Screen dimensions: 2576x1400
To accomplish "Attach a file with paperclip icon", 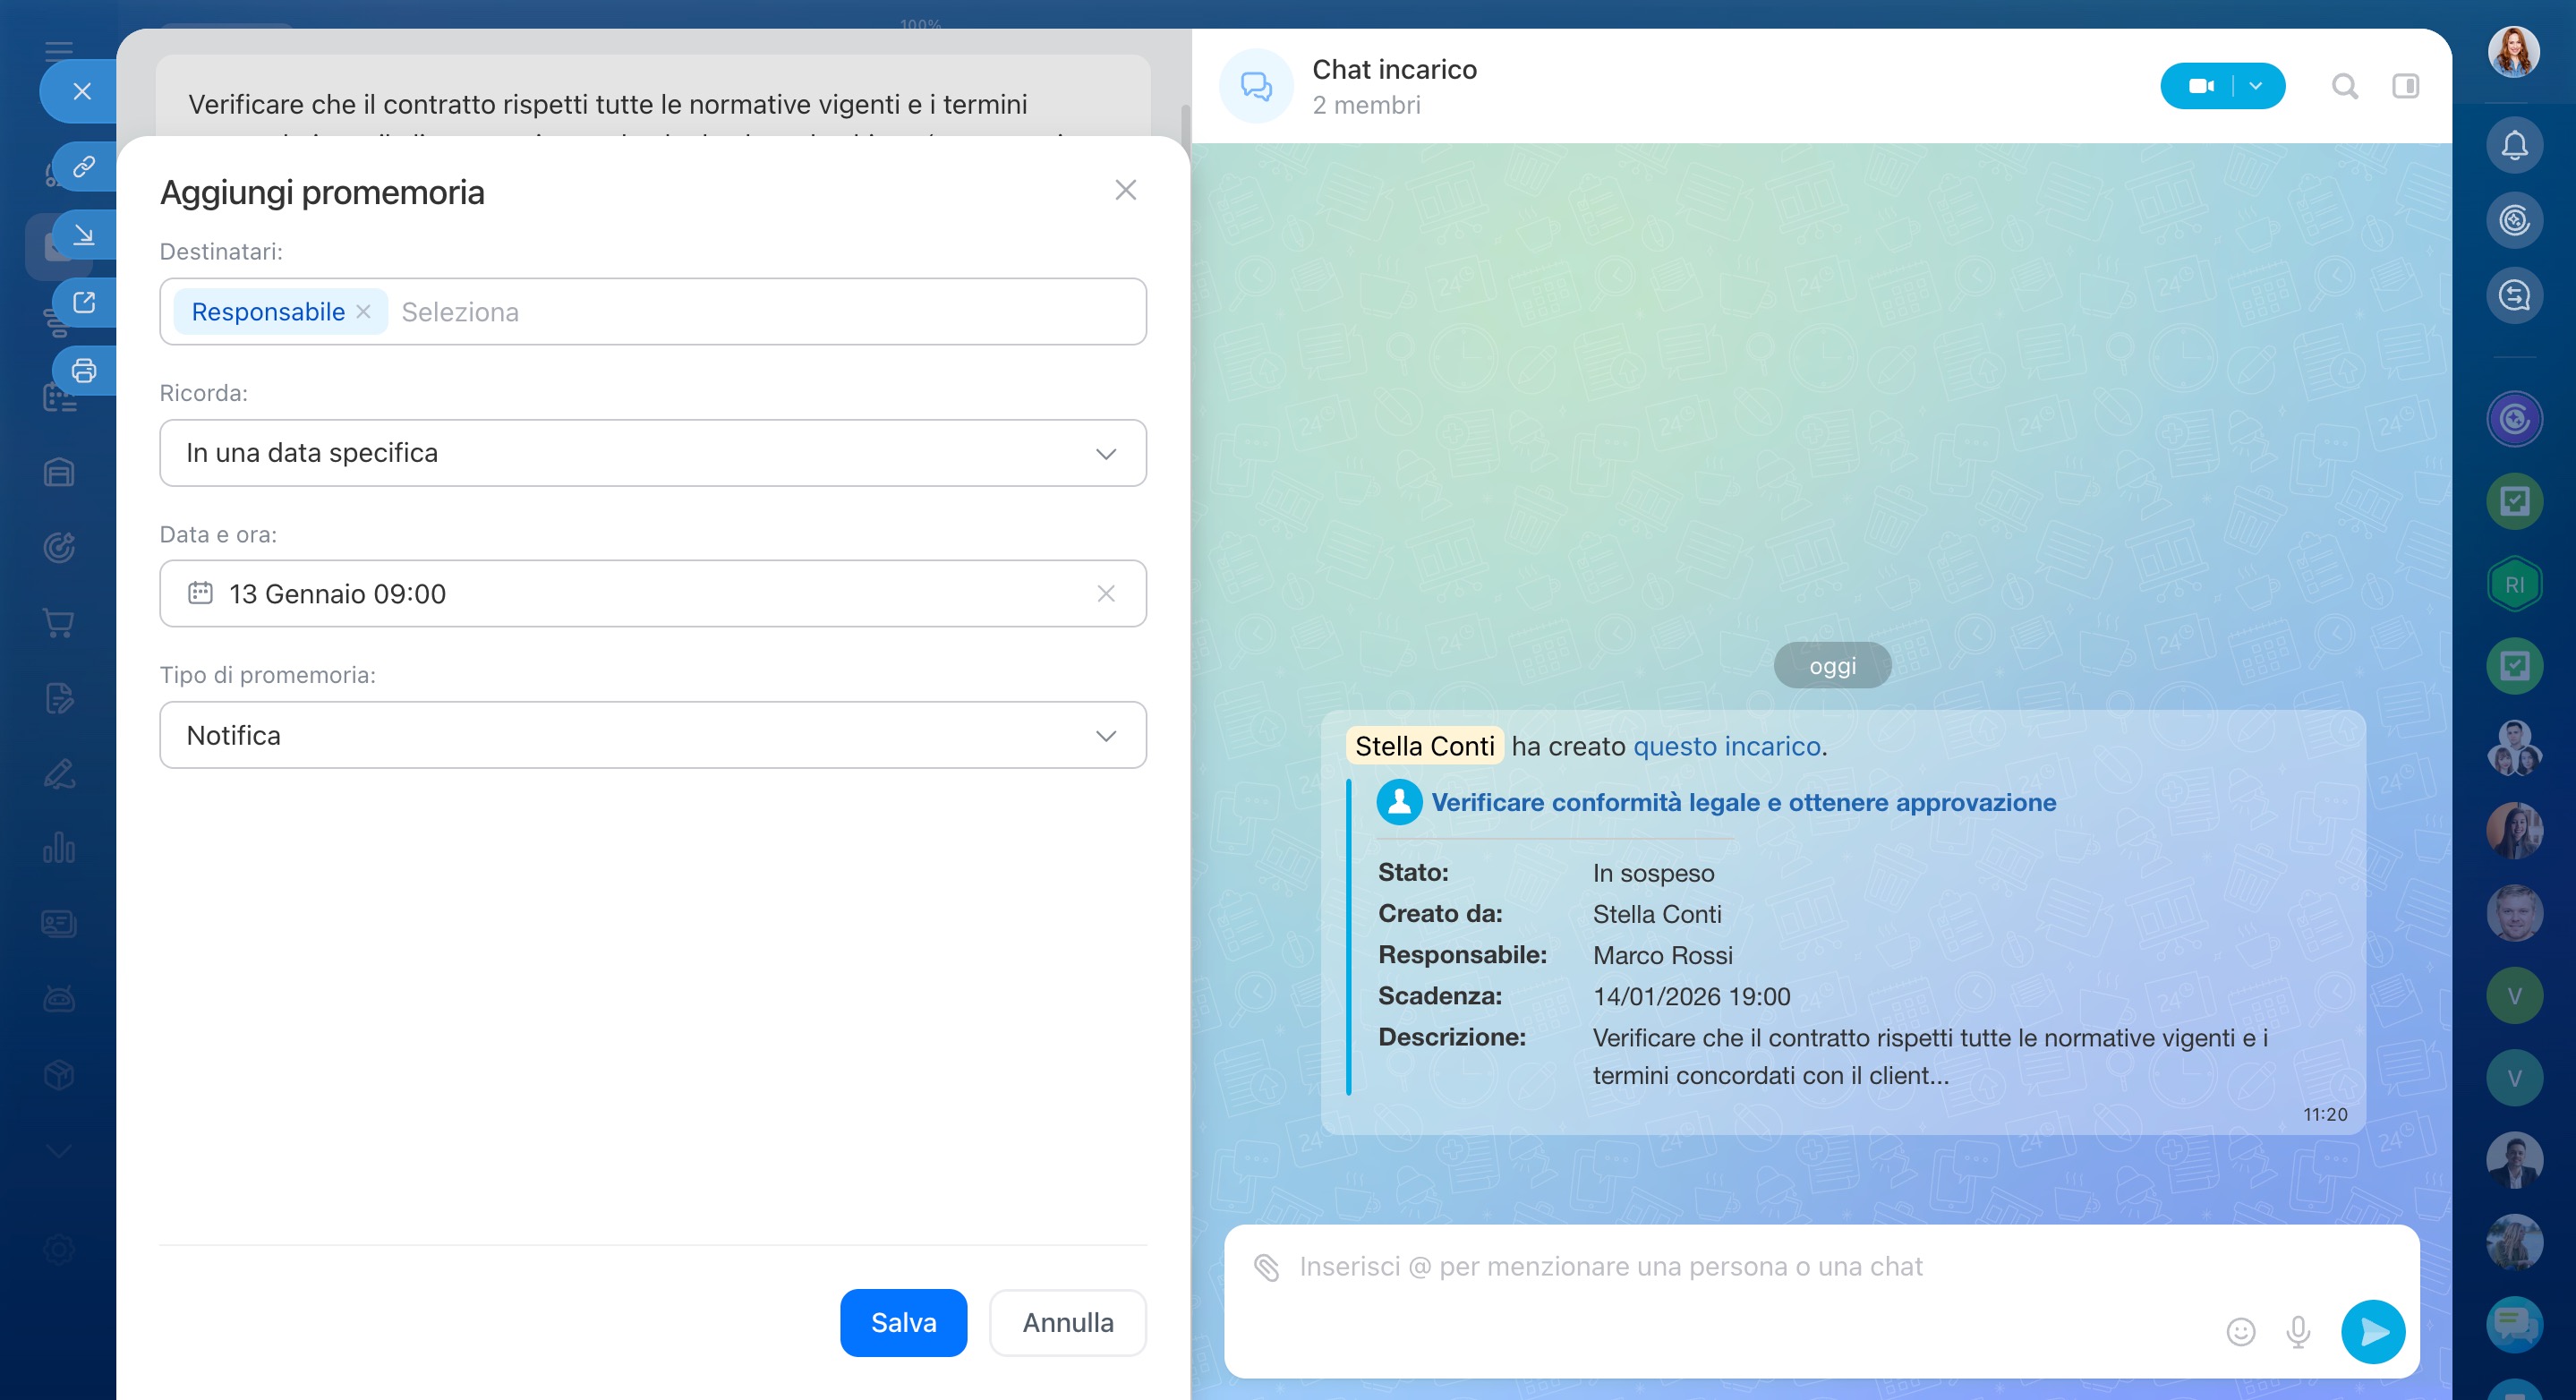I will tap(1266, 1267).
